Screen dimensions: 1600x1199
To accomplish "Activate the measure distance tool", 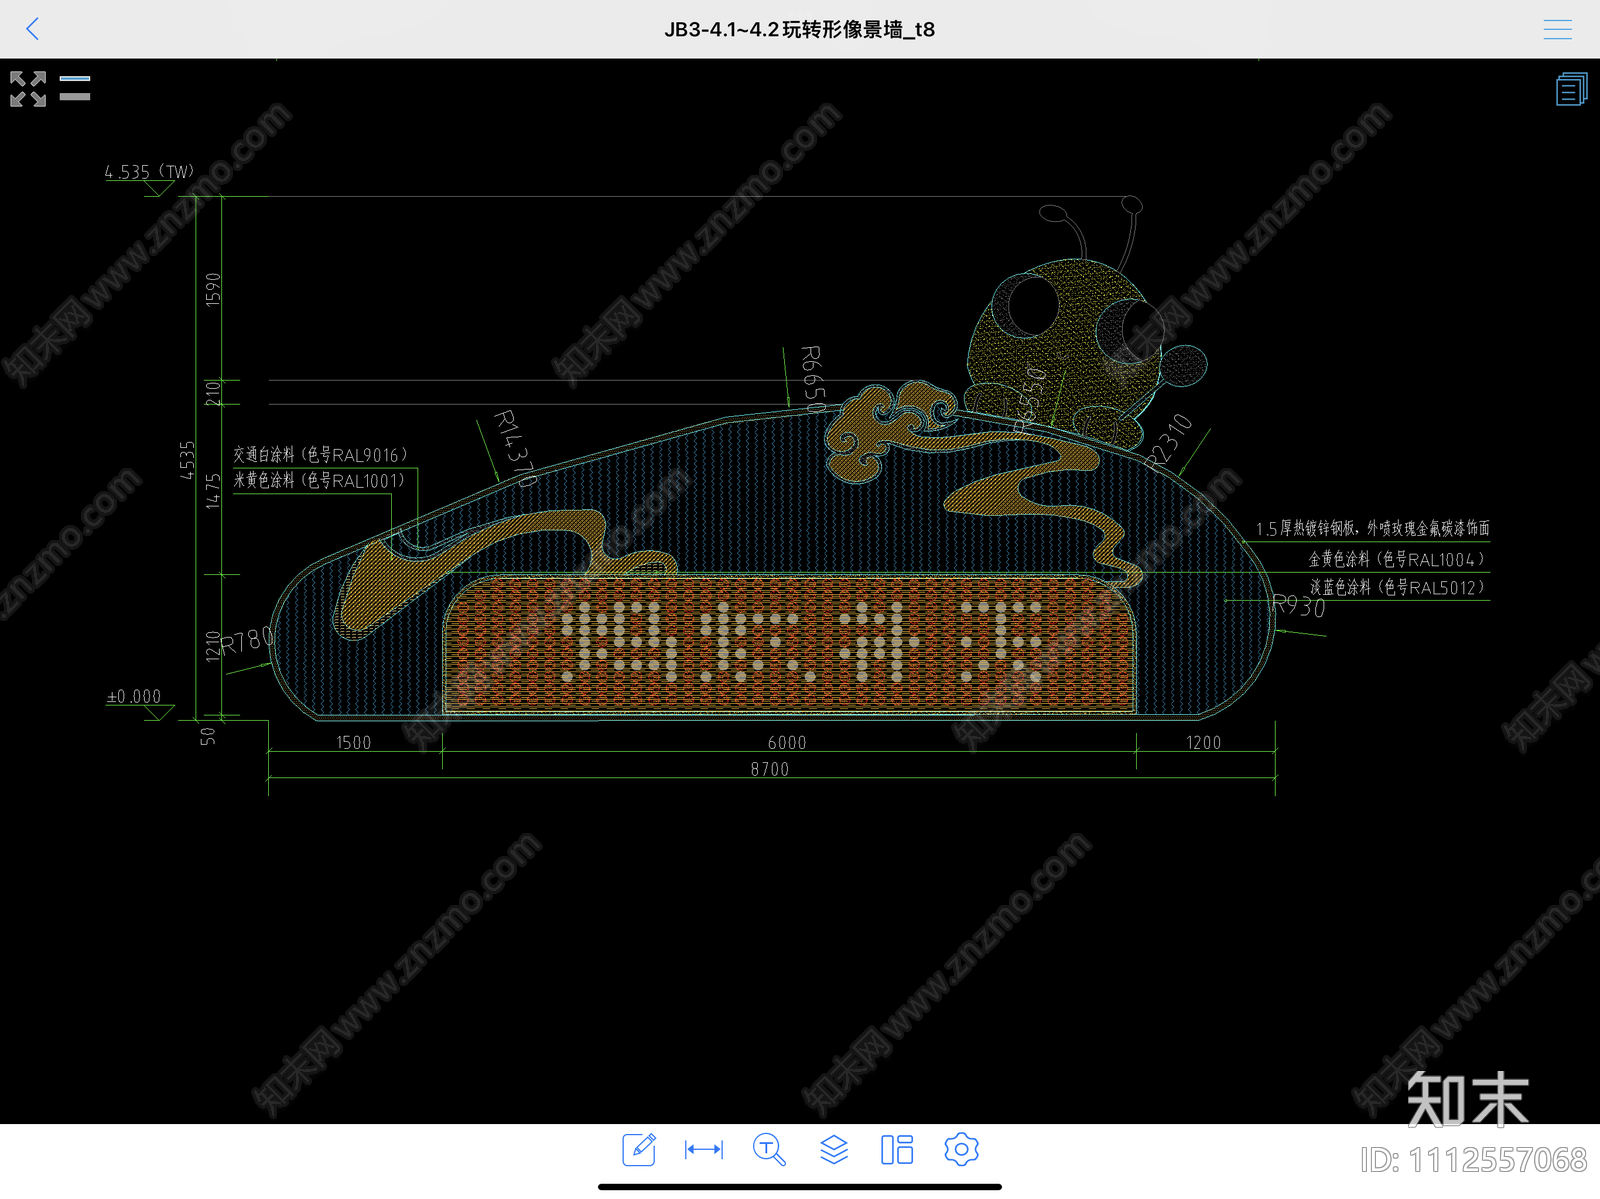I will [x=703, y=1149].
